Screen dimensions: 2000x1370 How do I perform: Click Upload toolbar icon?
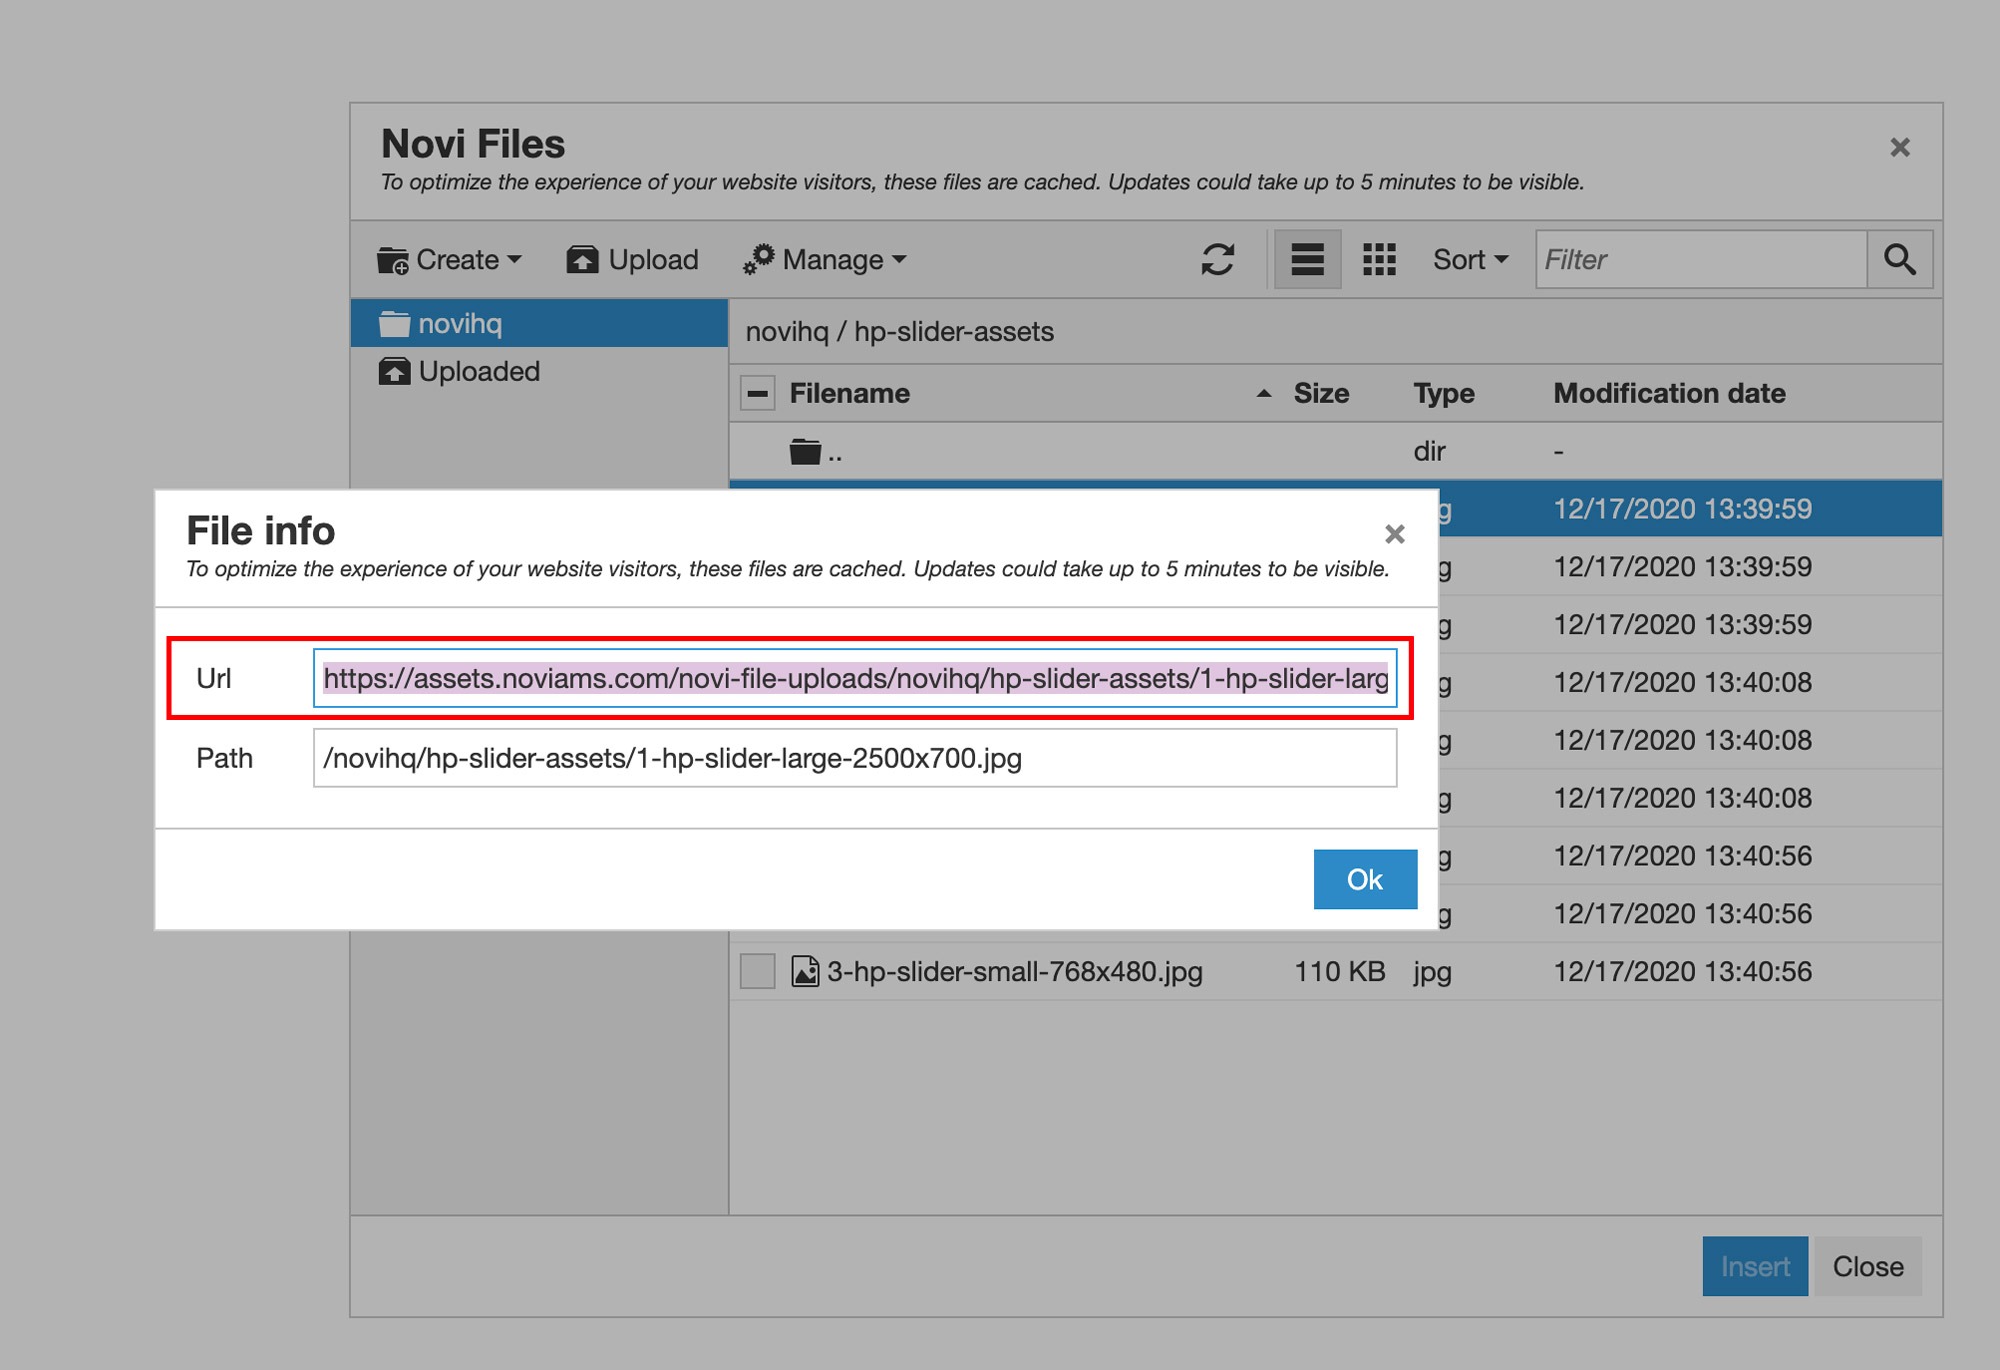tap(582, 260)
